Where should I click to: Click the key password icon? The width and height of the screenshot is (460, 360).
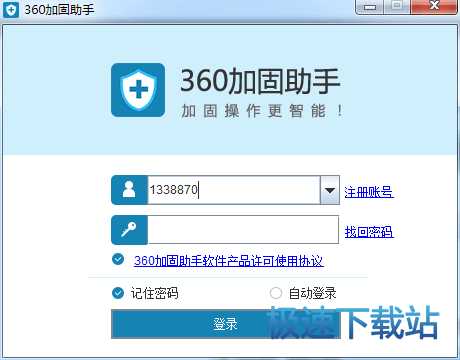click(129, 230)
